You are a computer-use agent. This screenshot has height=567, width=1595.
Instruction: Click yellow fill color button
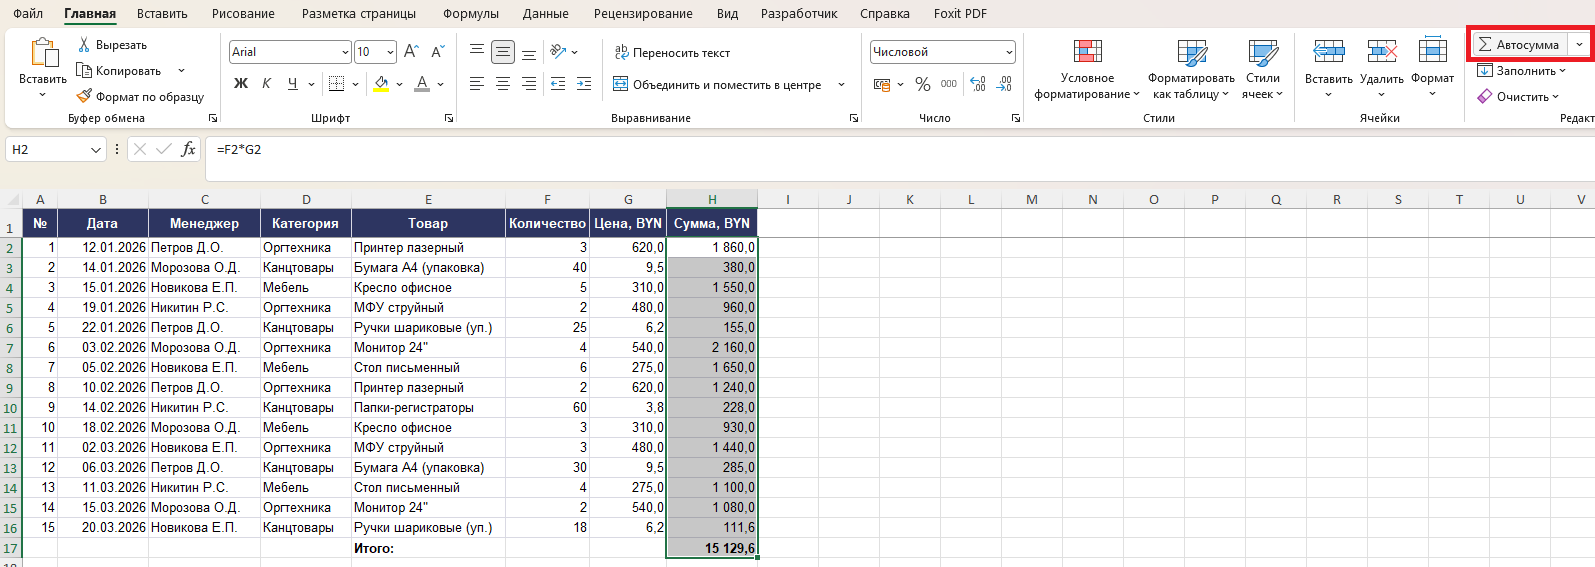[381, 84]
